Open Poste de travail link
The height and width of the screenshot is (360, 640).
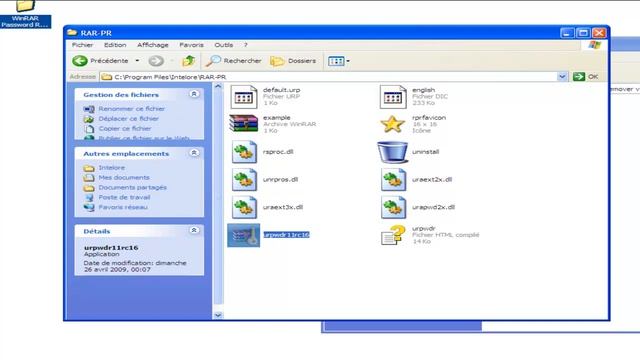124,197
